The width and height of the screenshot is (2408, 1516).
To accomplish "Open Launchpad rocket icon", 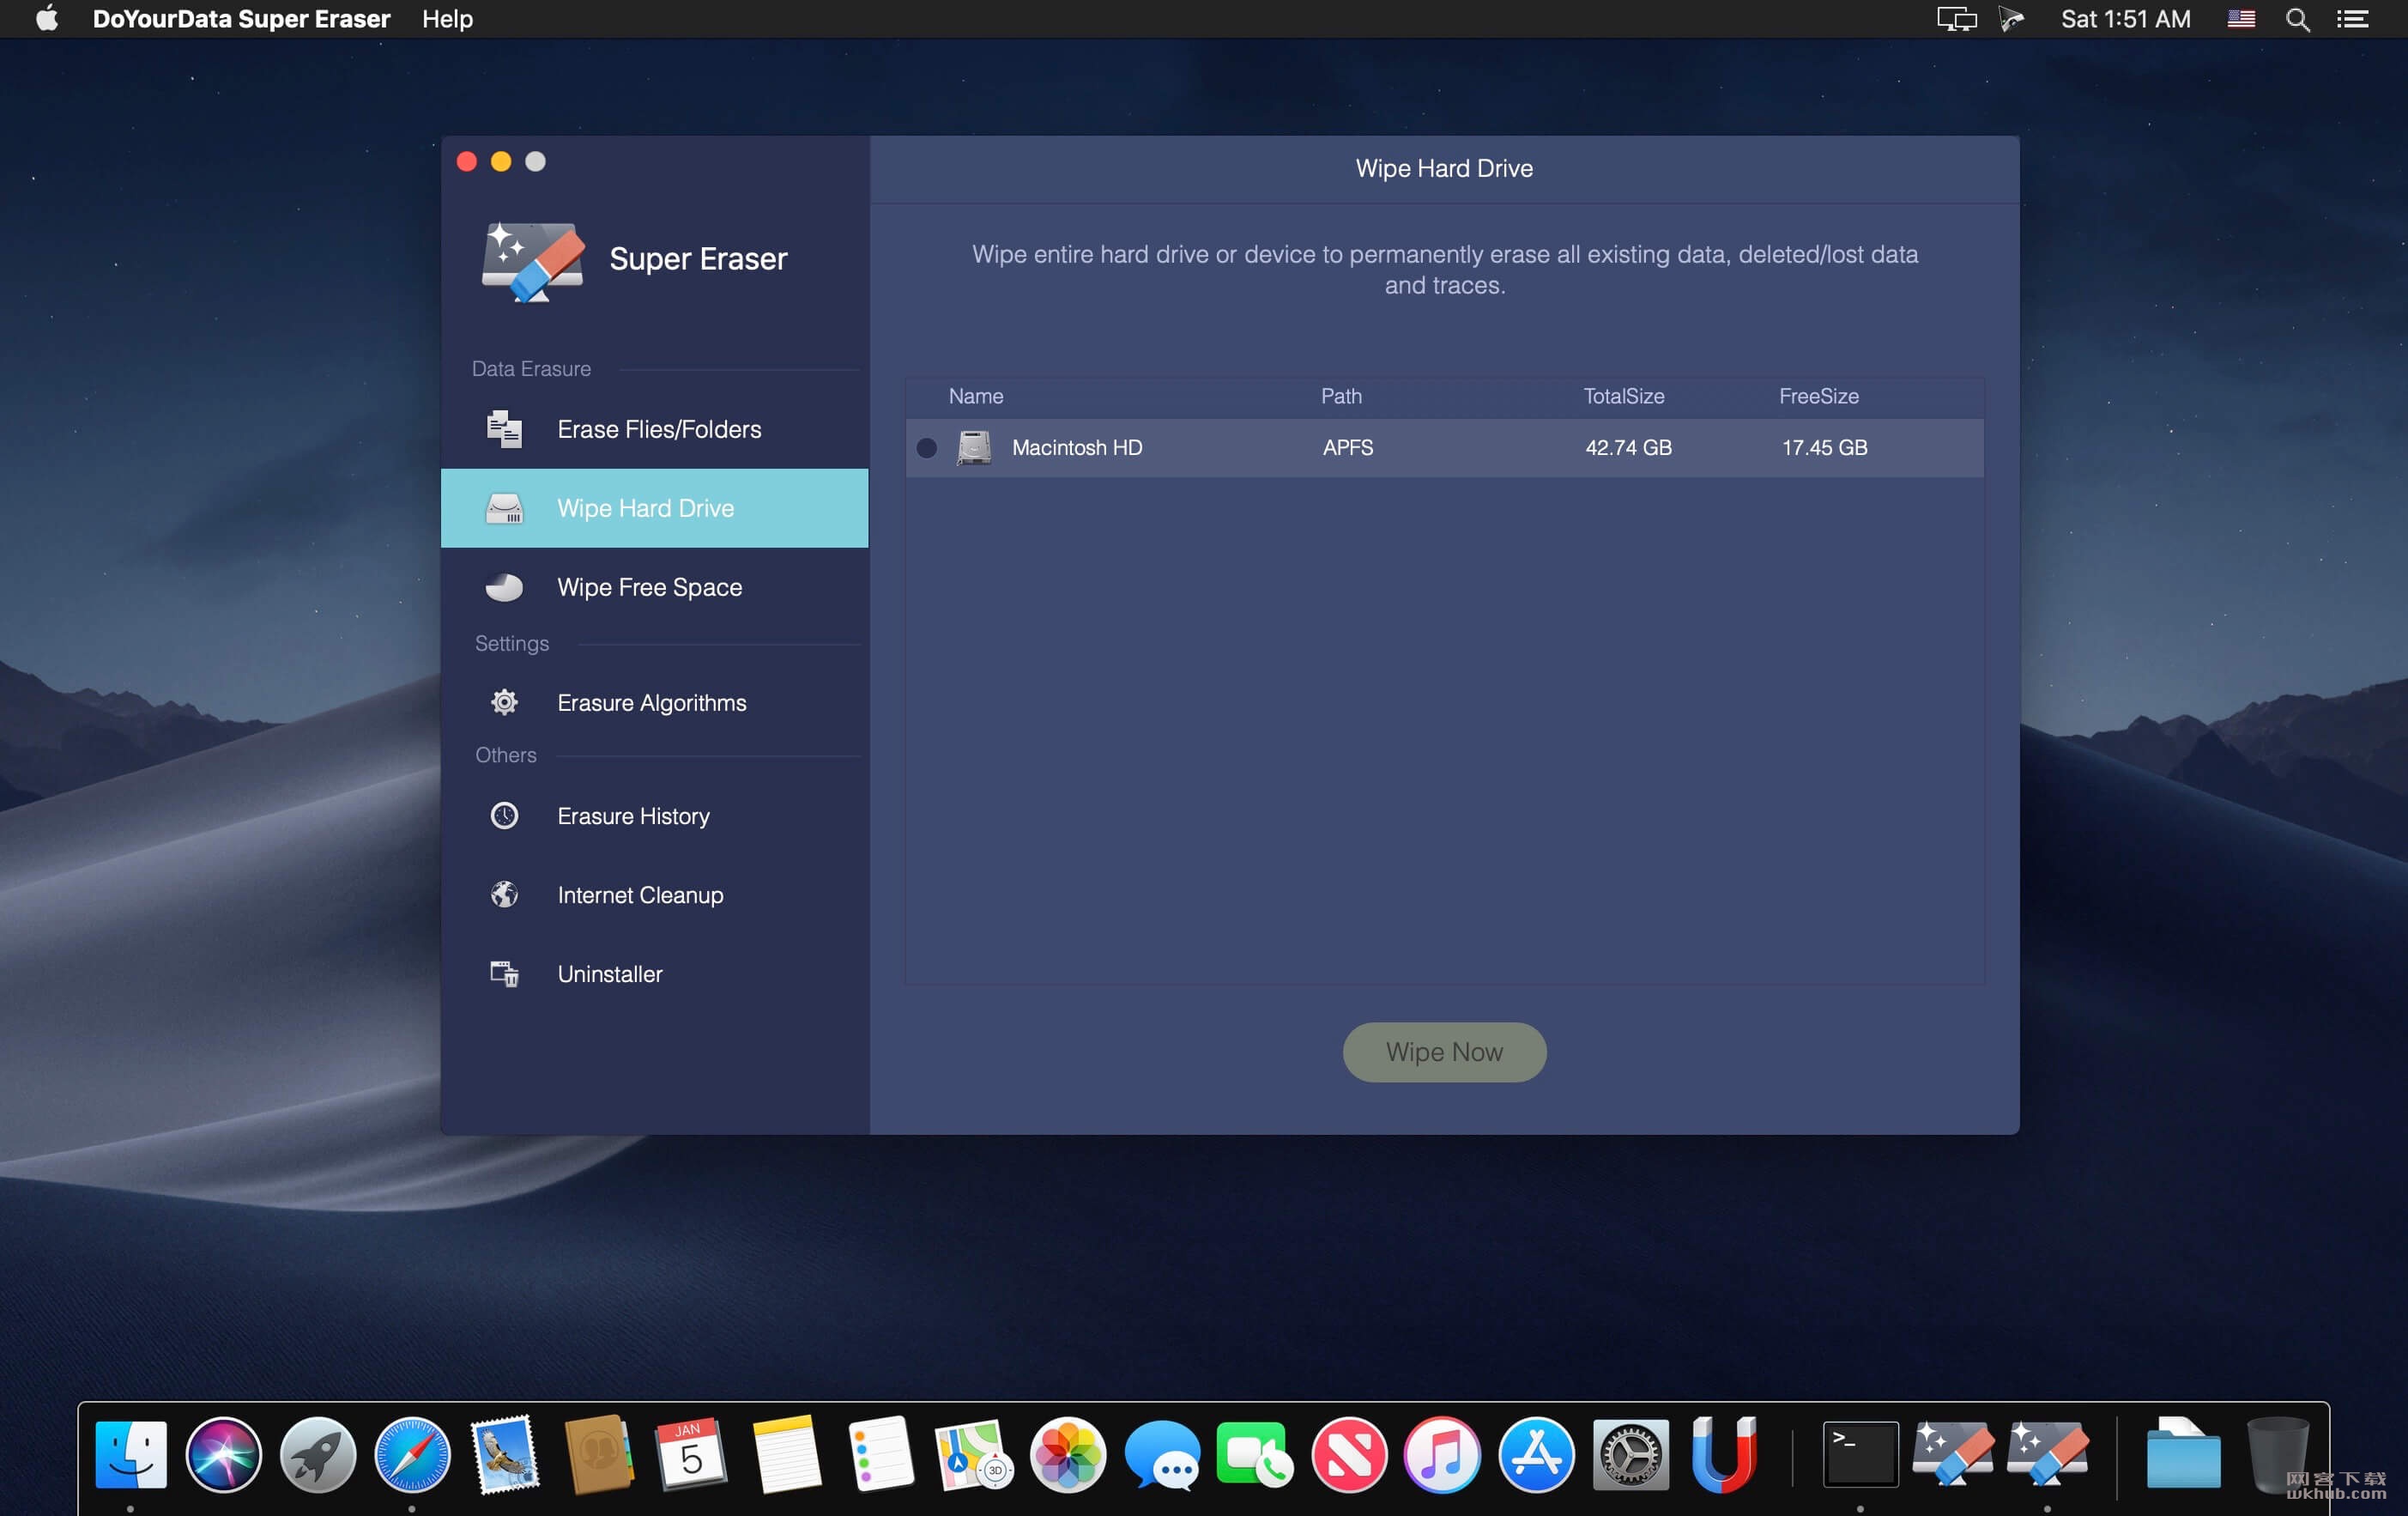I will tap(317, 1453).
